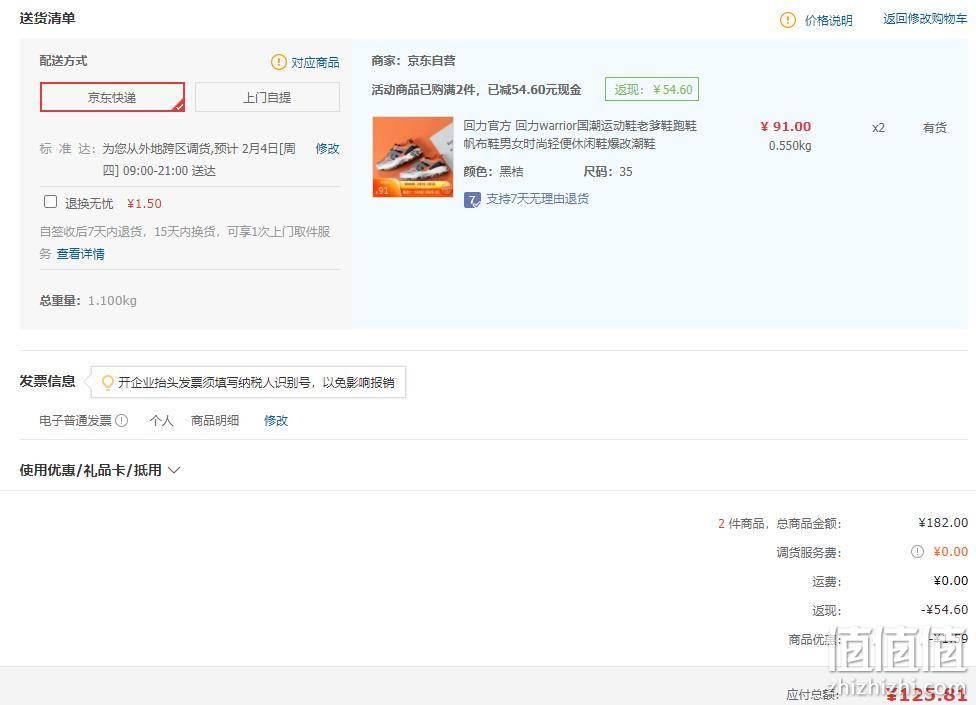Click the 个人 invoice title text

[x=161, y=421]
